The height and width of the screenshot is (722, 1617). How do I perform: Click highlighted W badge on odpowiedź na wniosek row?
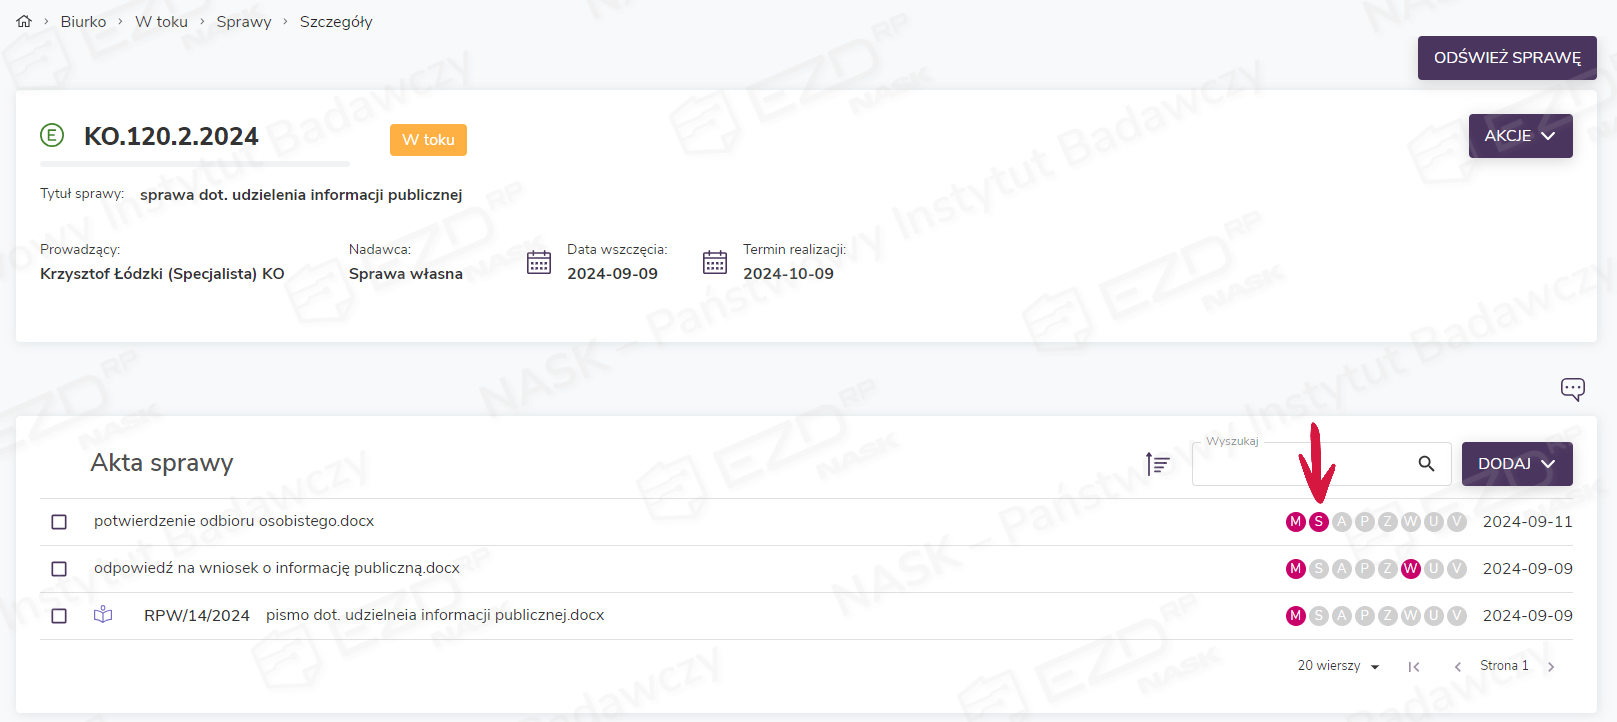(1411, 569)
